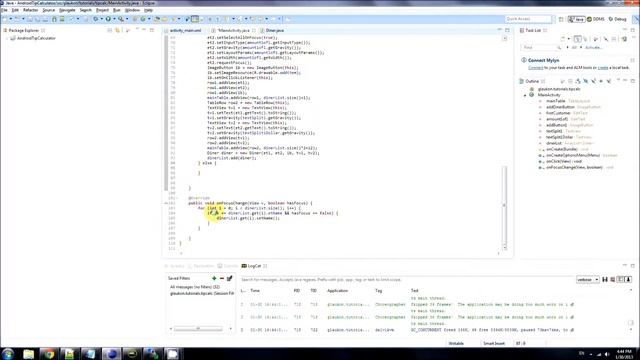Select mainTable in Outline
The image size is (640, 360).
(x=556, y=101)
